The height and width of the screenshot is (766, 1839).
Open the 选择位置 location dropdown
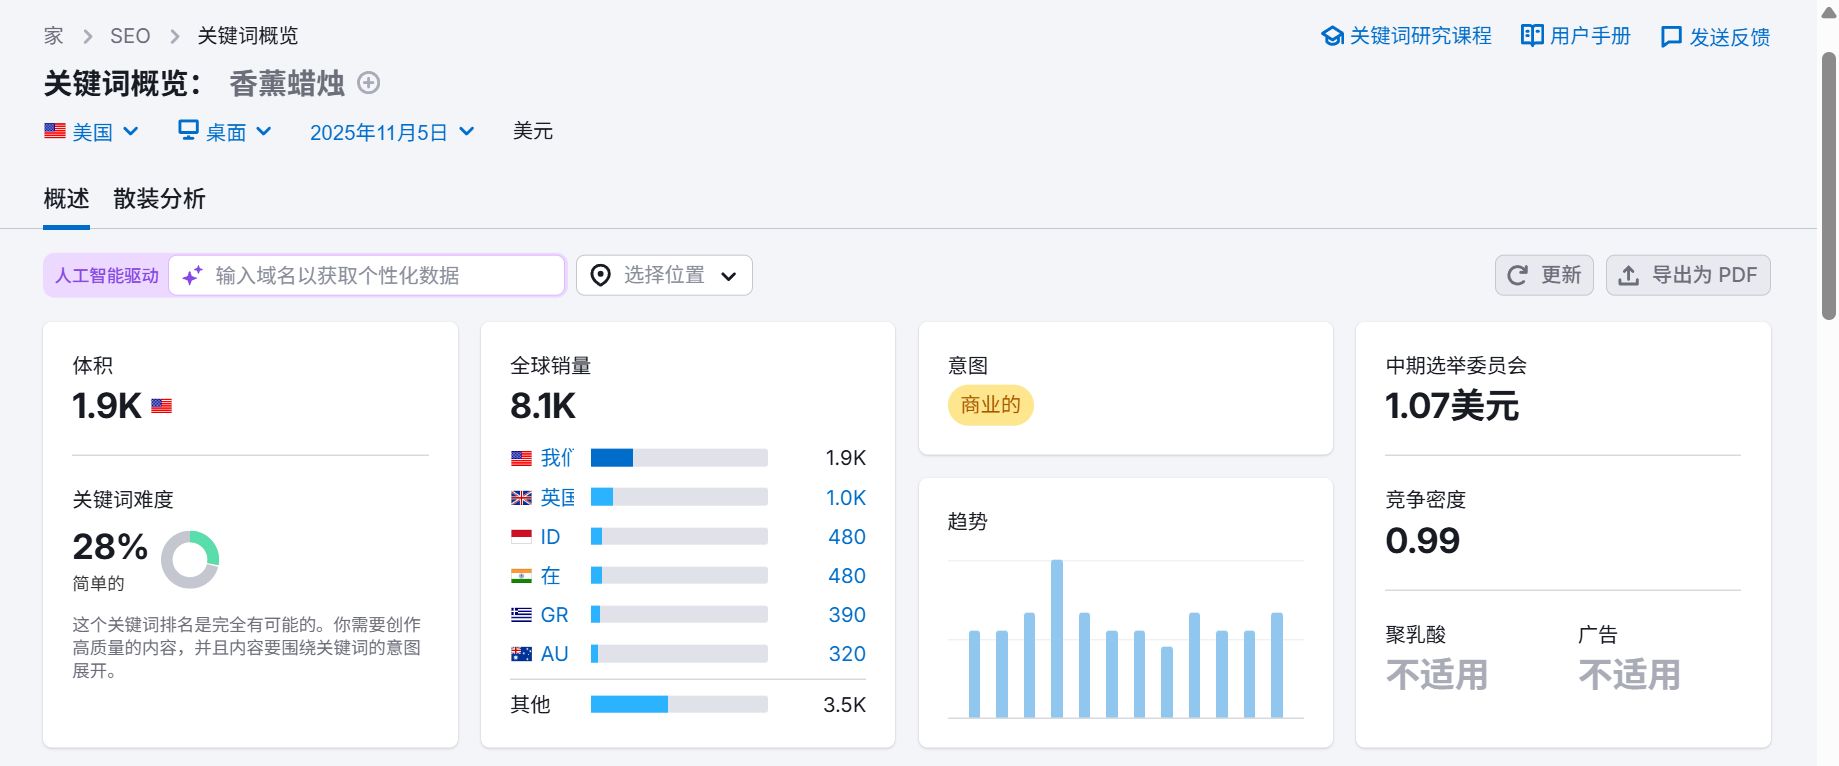pos(664,275)
